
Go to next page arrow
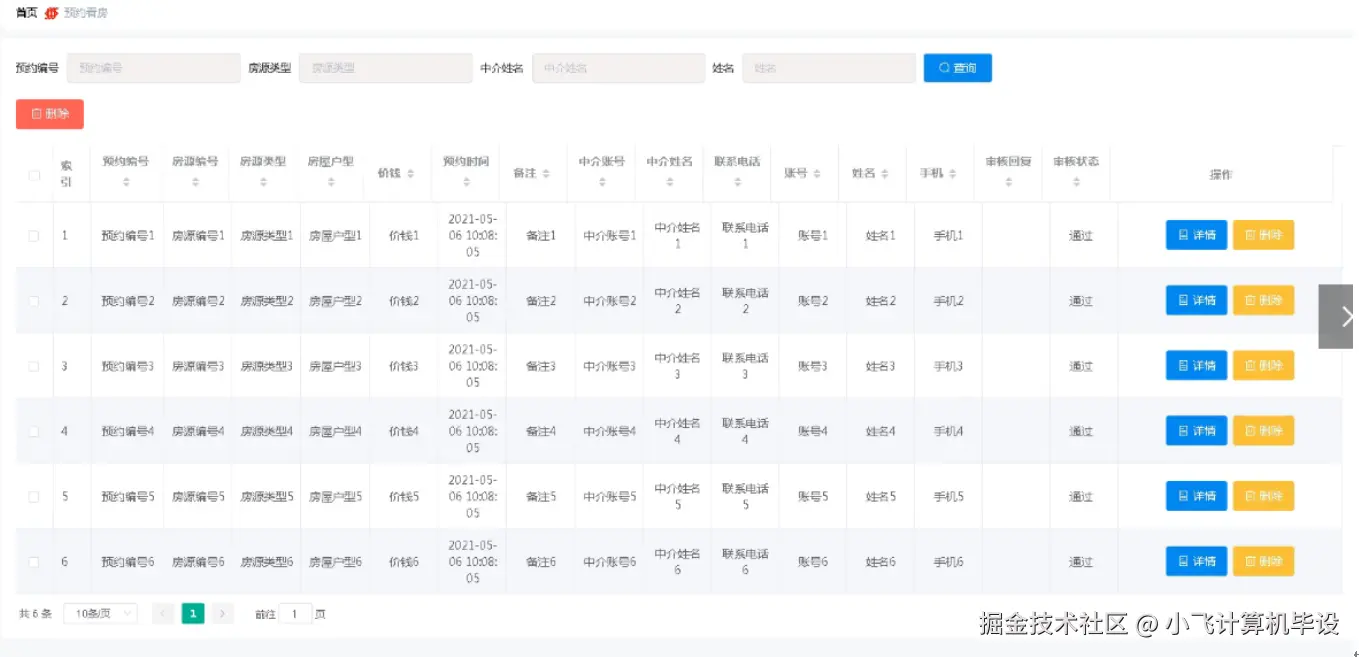tap(223, 614)
